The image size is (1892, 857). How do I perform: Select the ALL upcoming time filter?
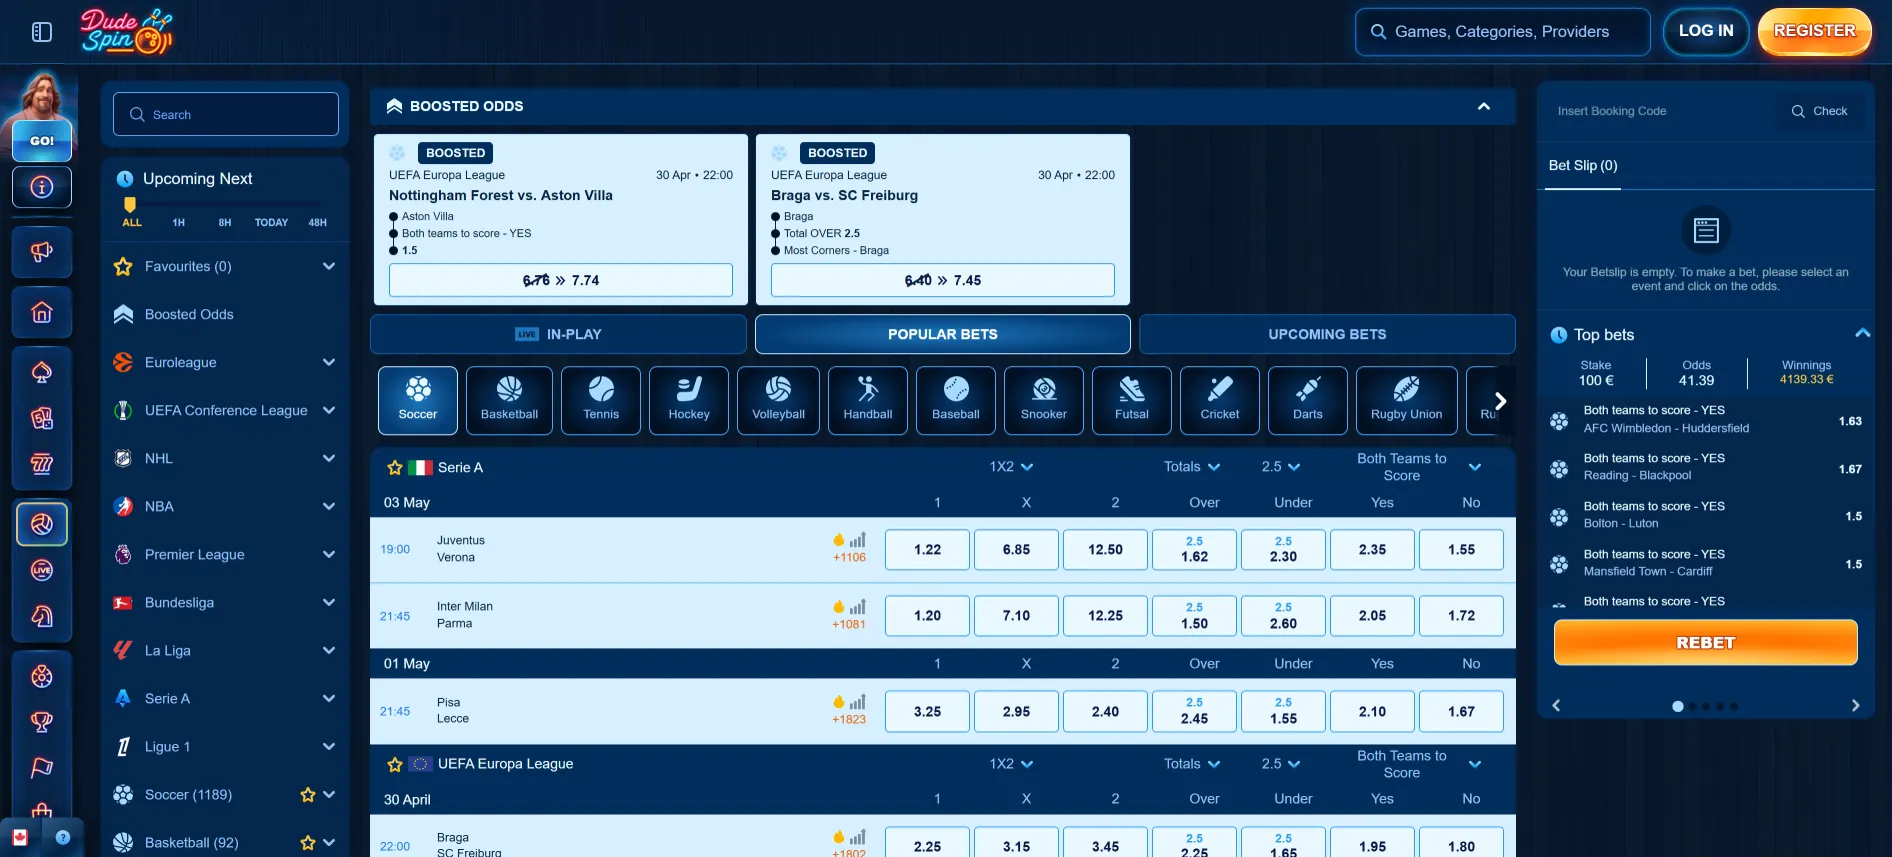click(132, 222)
